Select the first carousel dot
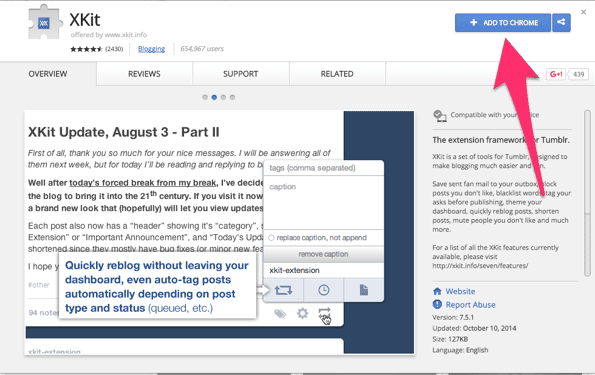The height and width of the screenshot is (375, 595). click(x=205, y=98)
